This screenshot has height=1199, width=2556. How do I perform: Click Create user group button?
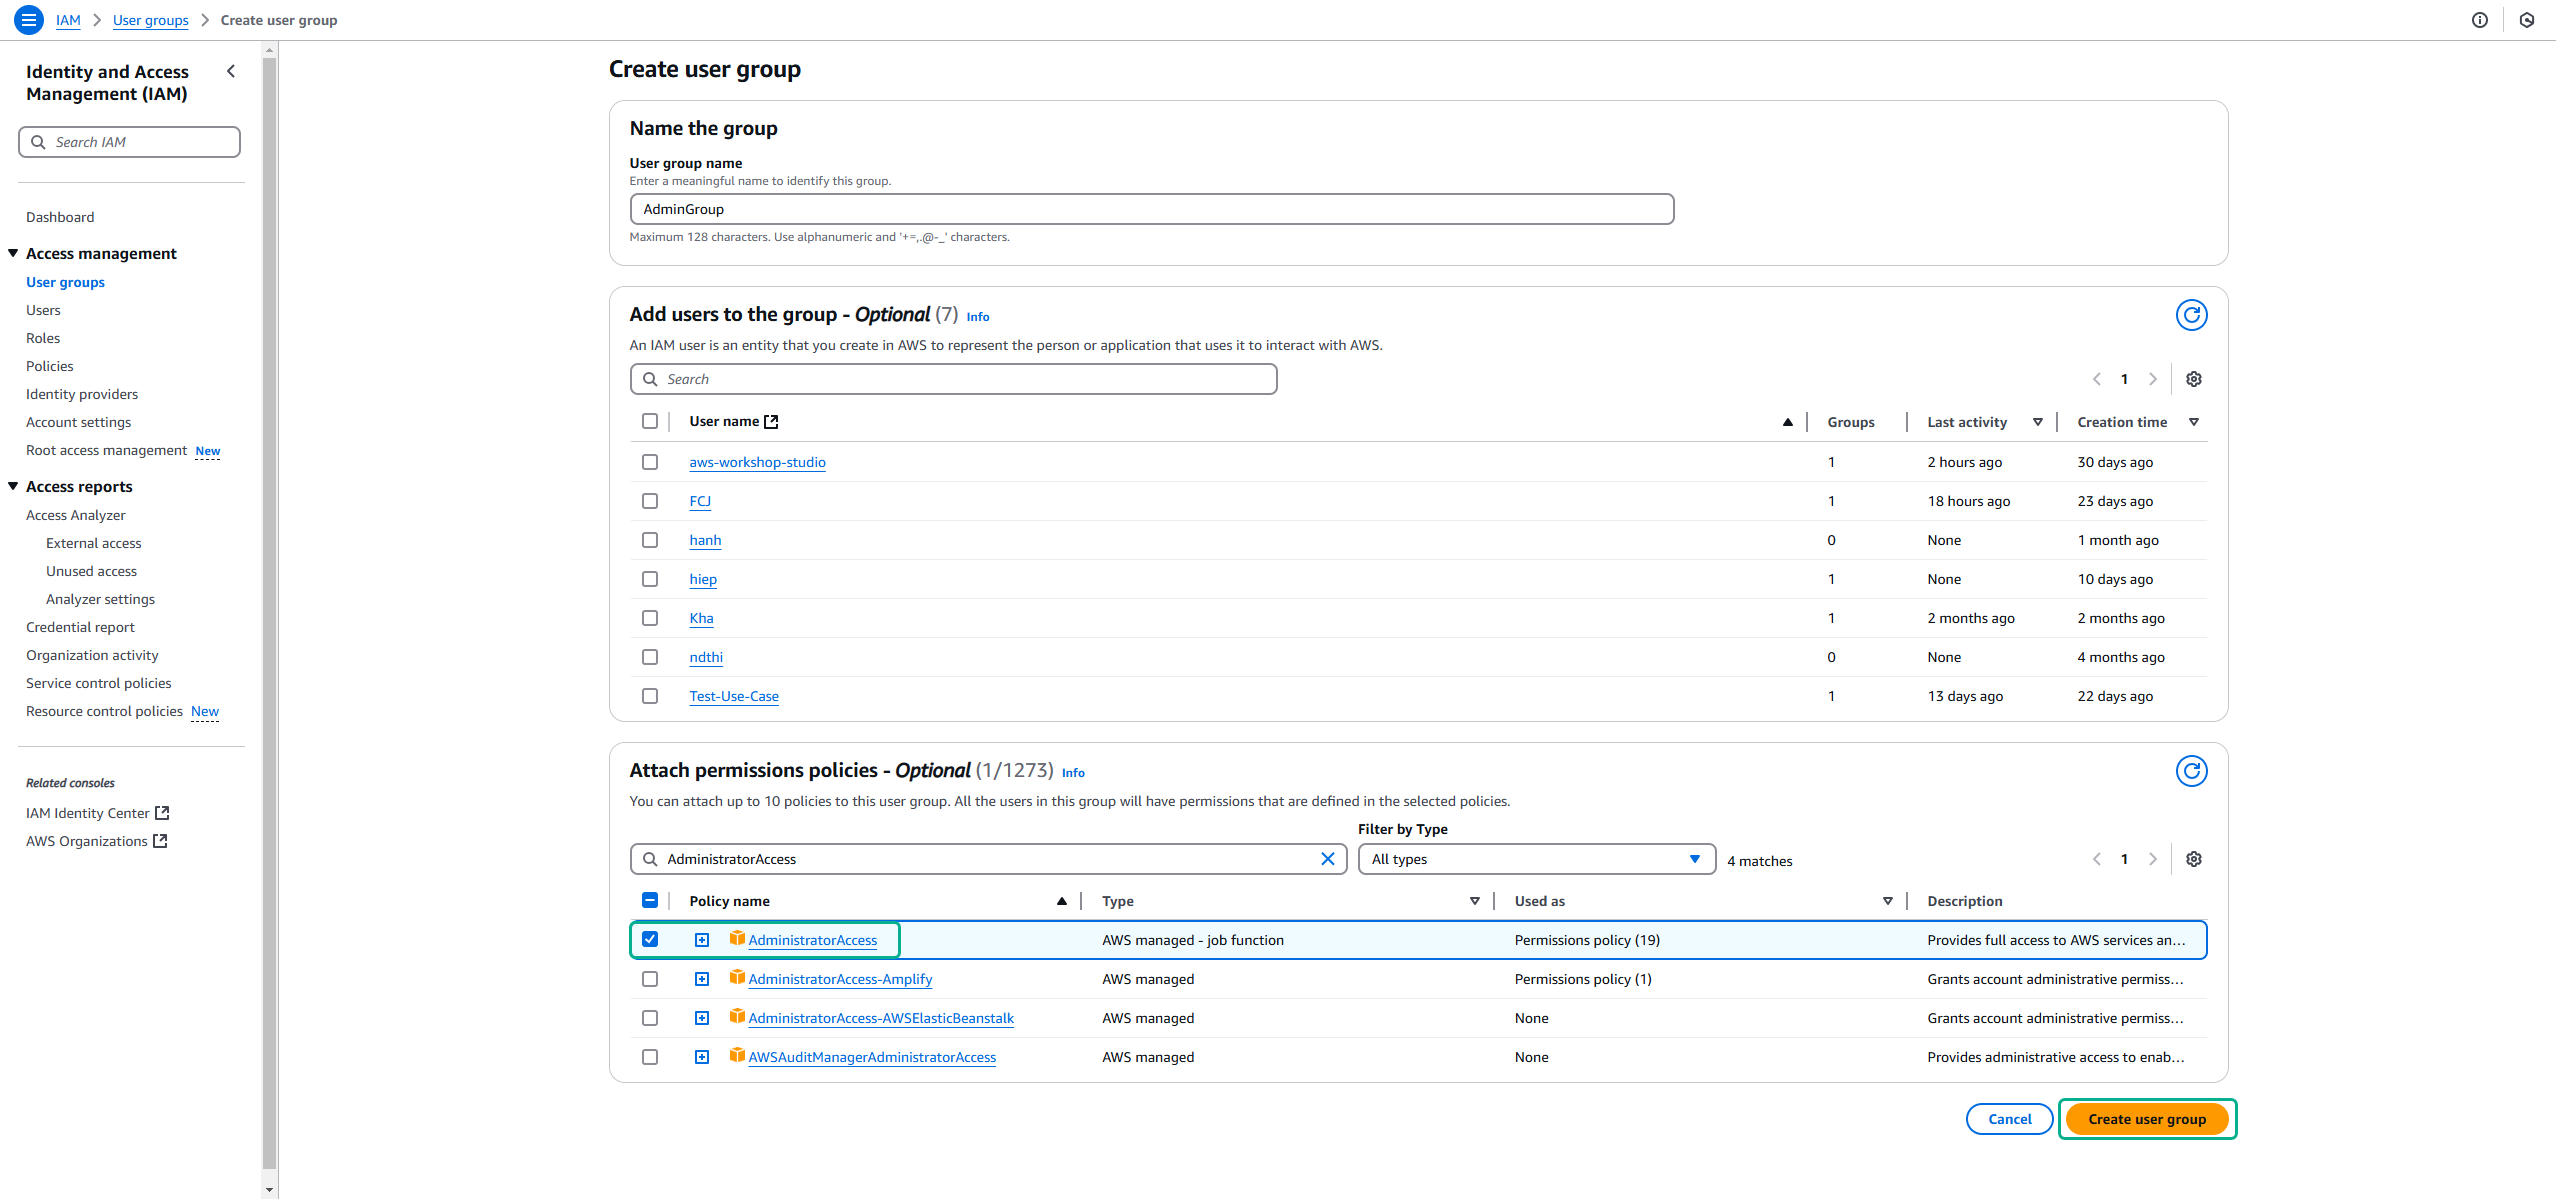coord(2146,1119)
